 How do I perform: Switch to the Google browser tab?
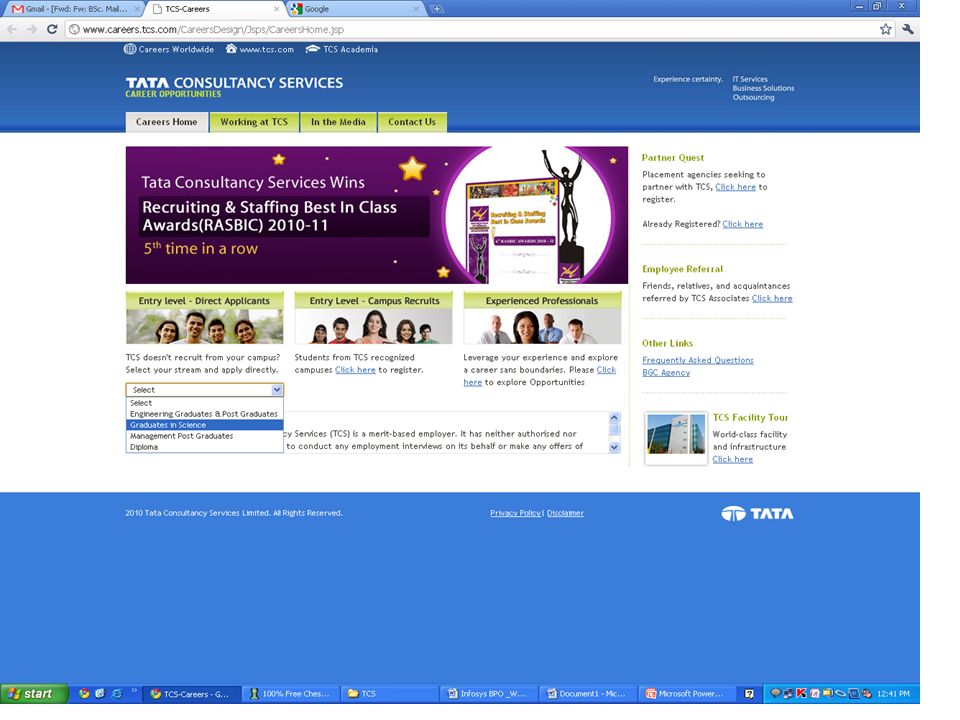pyautogui.click(x=356, y=9)
